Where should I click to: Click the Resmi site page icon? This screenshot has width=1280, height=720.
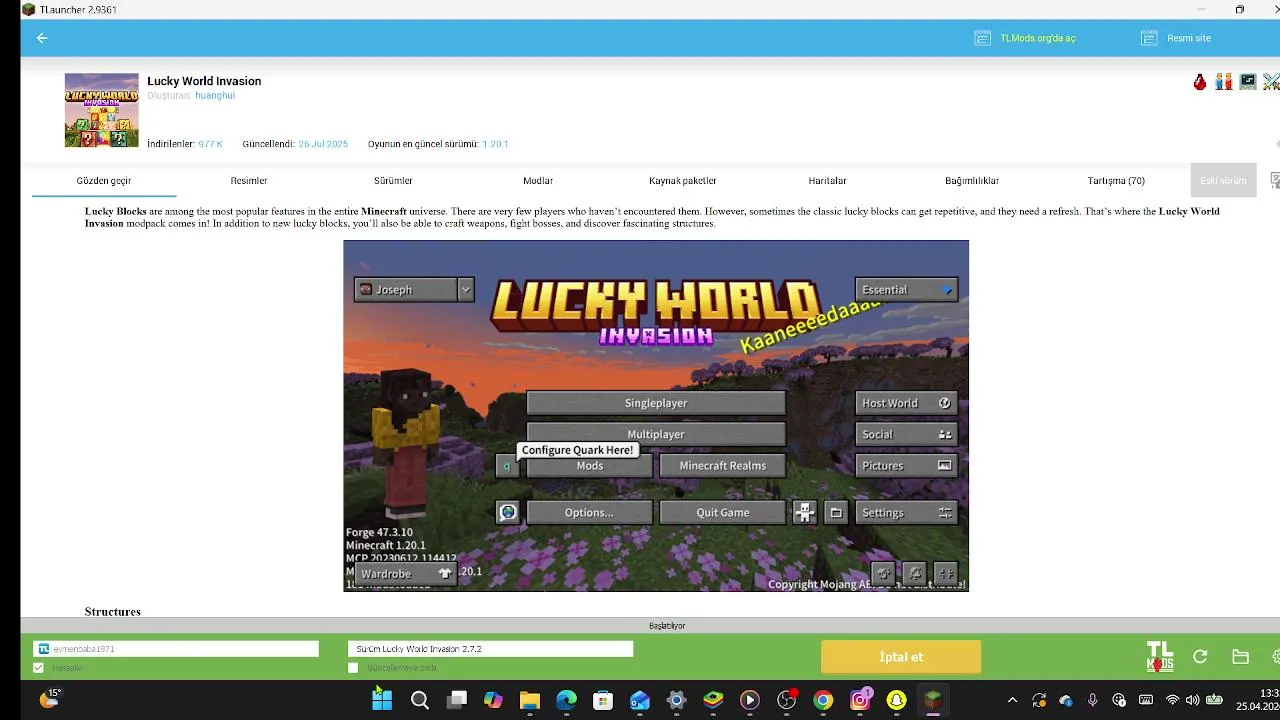[x=1149, y=38]
